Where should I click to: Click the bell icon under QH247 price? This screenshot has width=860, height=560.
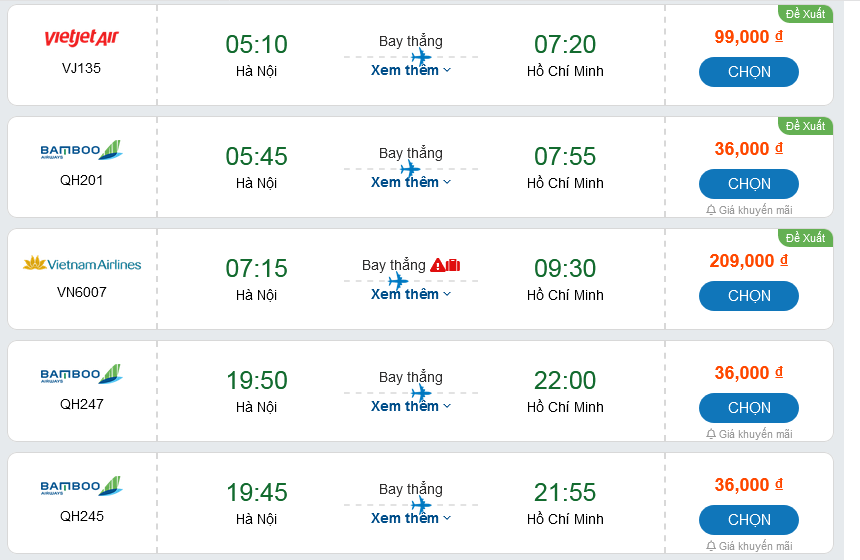pos(711,434)
